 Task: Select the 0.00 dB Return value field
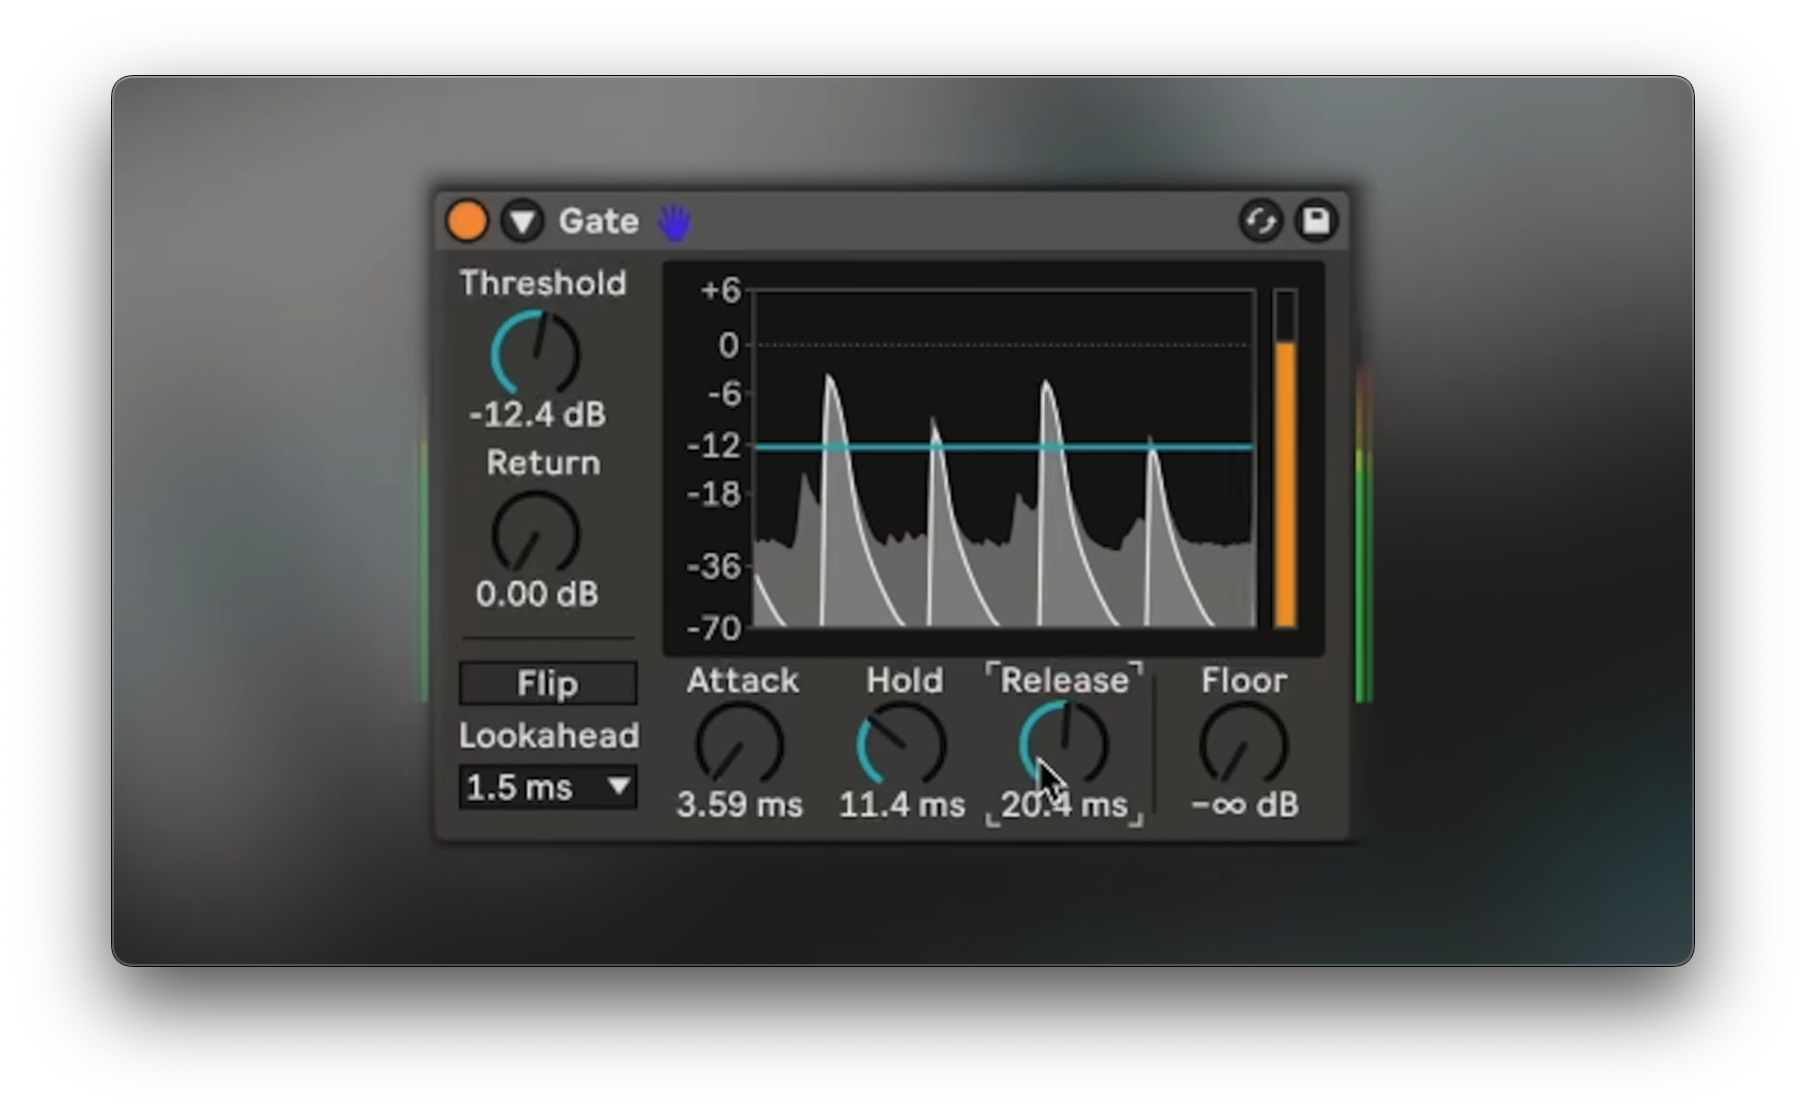(x=537, y=594)
